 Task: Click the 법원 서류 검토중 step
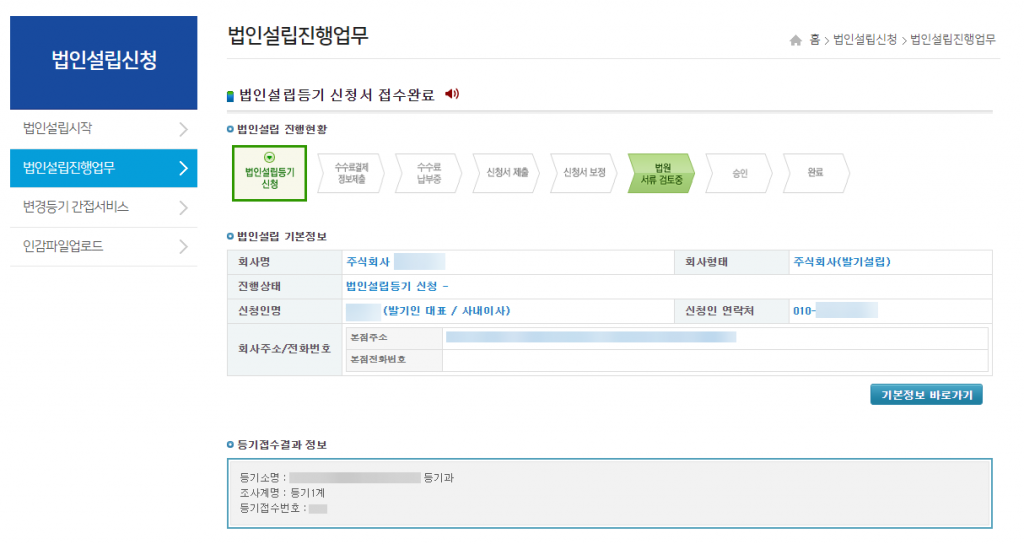pyautogui.click(x=662, y=173)
